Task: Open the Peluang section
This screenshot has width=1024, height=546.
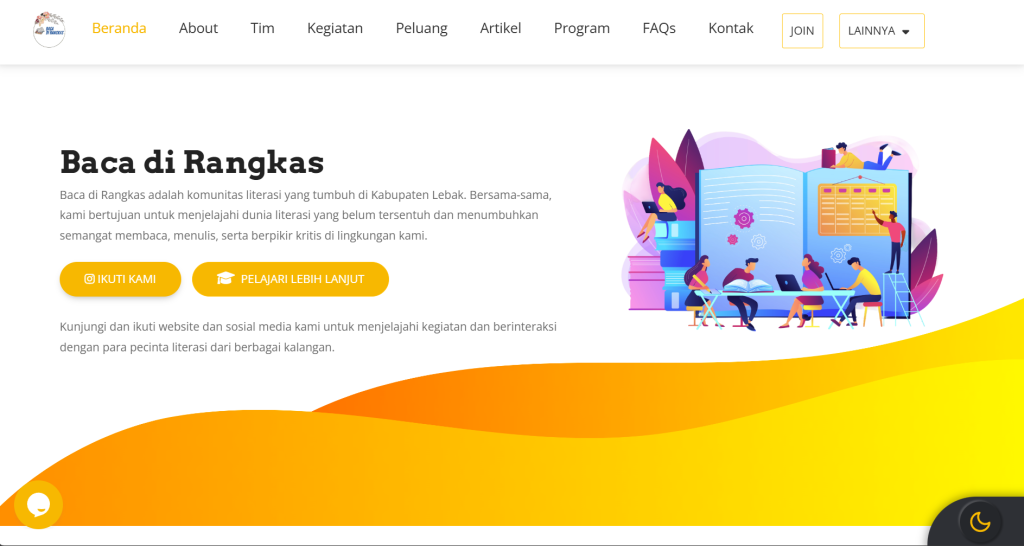Action: click(422, 29)
